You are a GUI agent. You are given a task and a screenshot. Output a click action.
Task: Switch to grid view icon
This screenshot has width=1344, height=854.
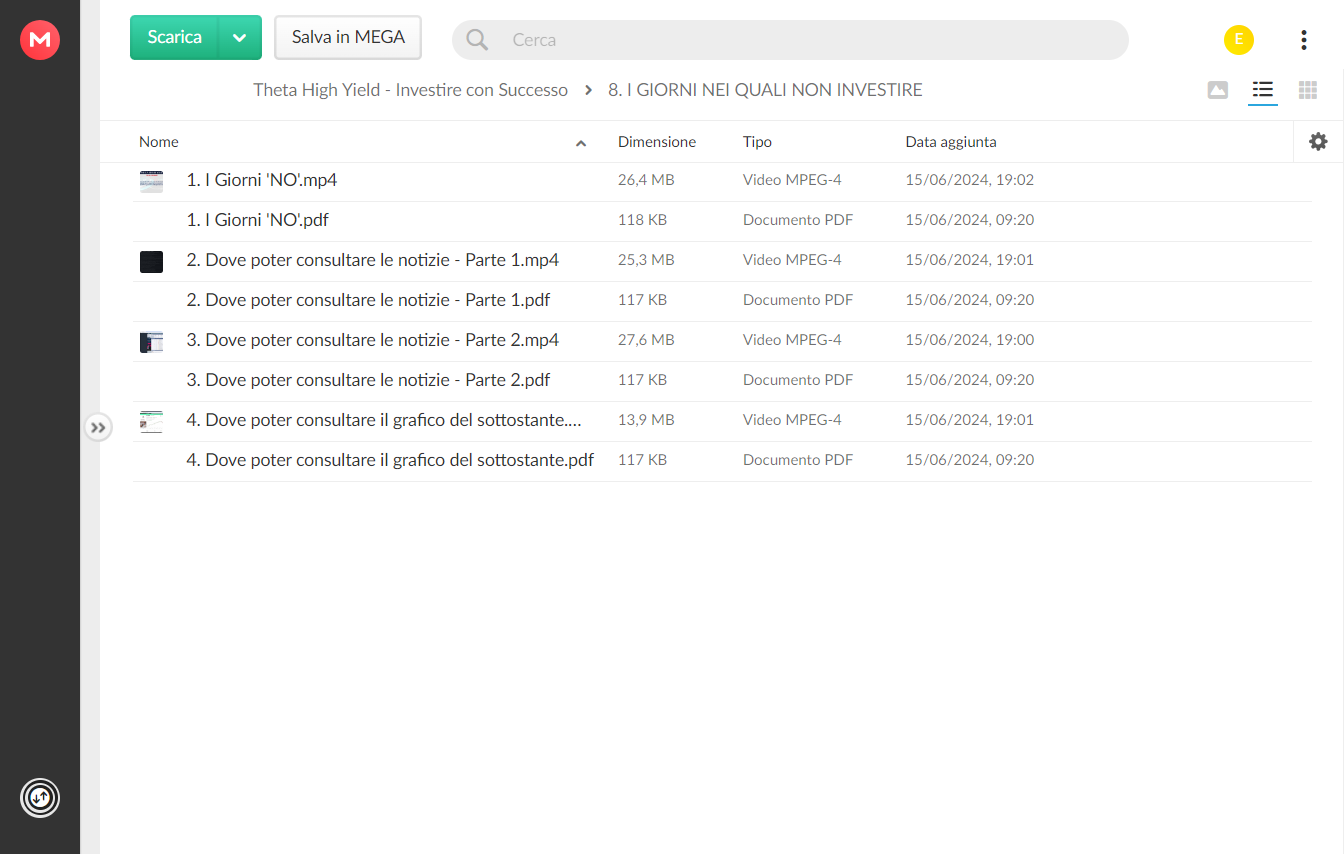tap(1307, 90)
